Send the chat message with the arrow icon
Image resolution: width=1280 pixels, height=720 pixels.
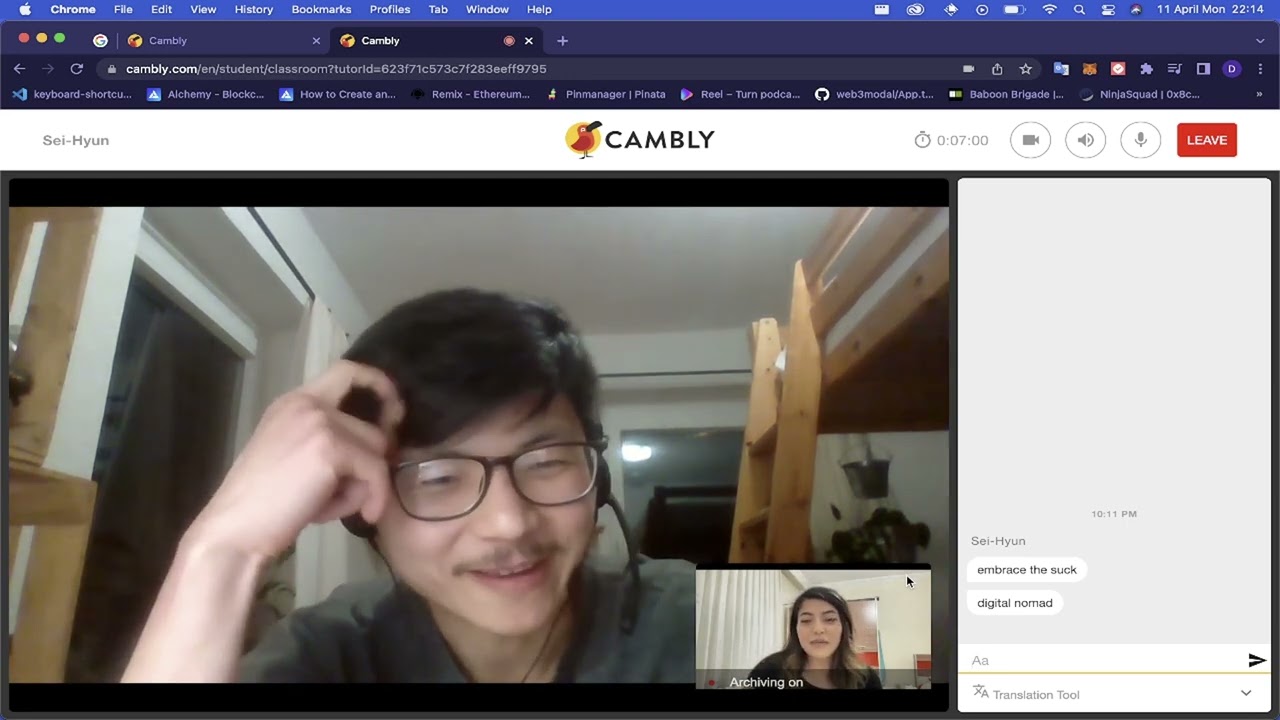[x=1257, y=660]
